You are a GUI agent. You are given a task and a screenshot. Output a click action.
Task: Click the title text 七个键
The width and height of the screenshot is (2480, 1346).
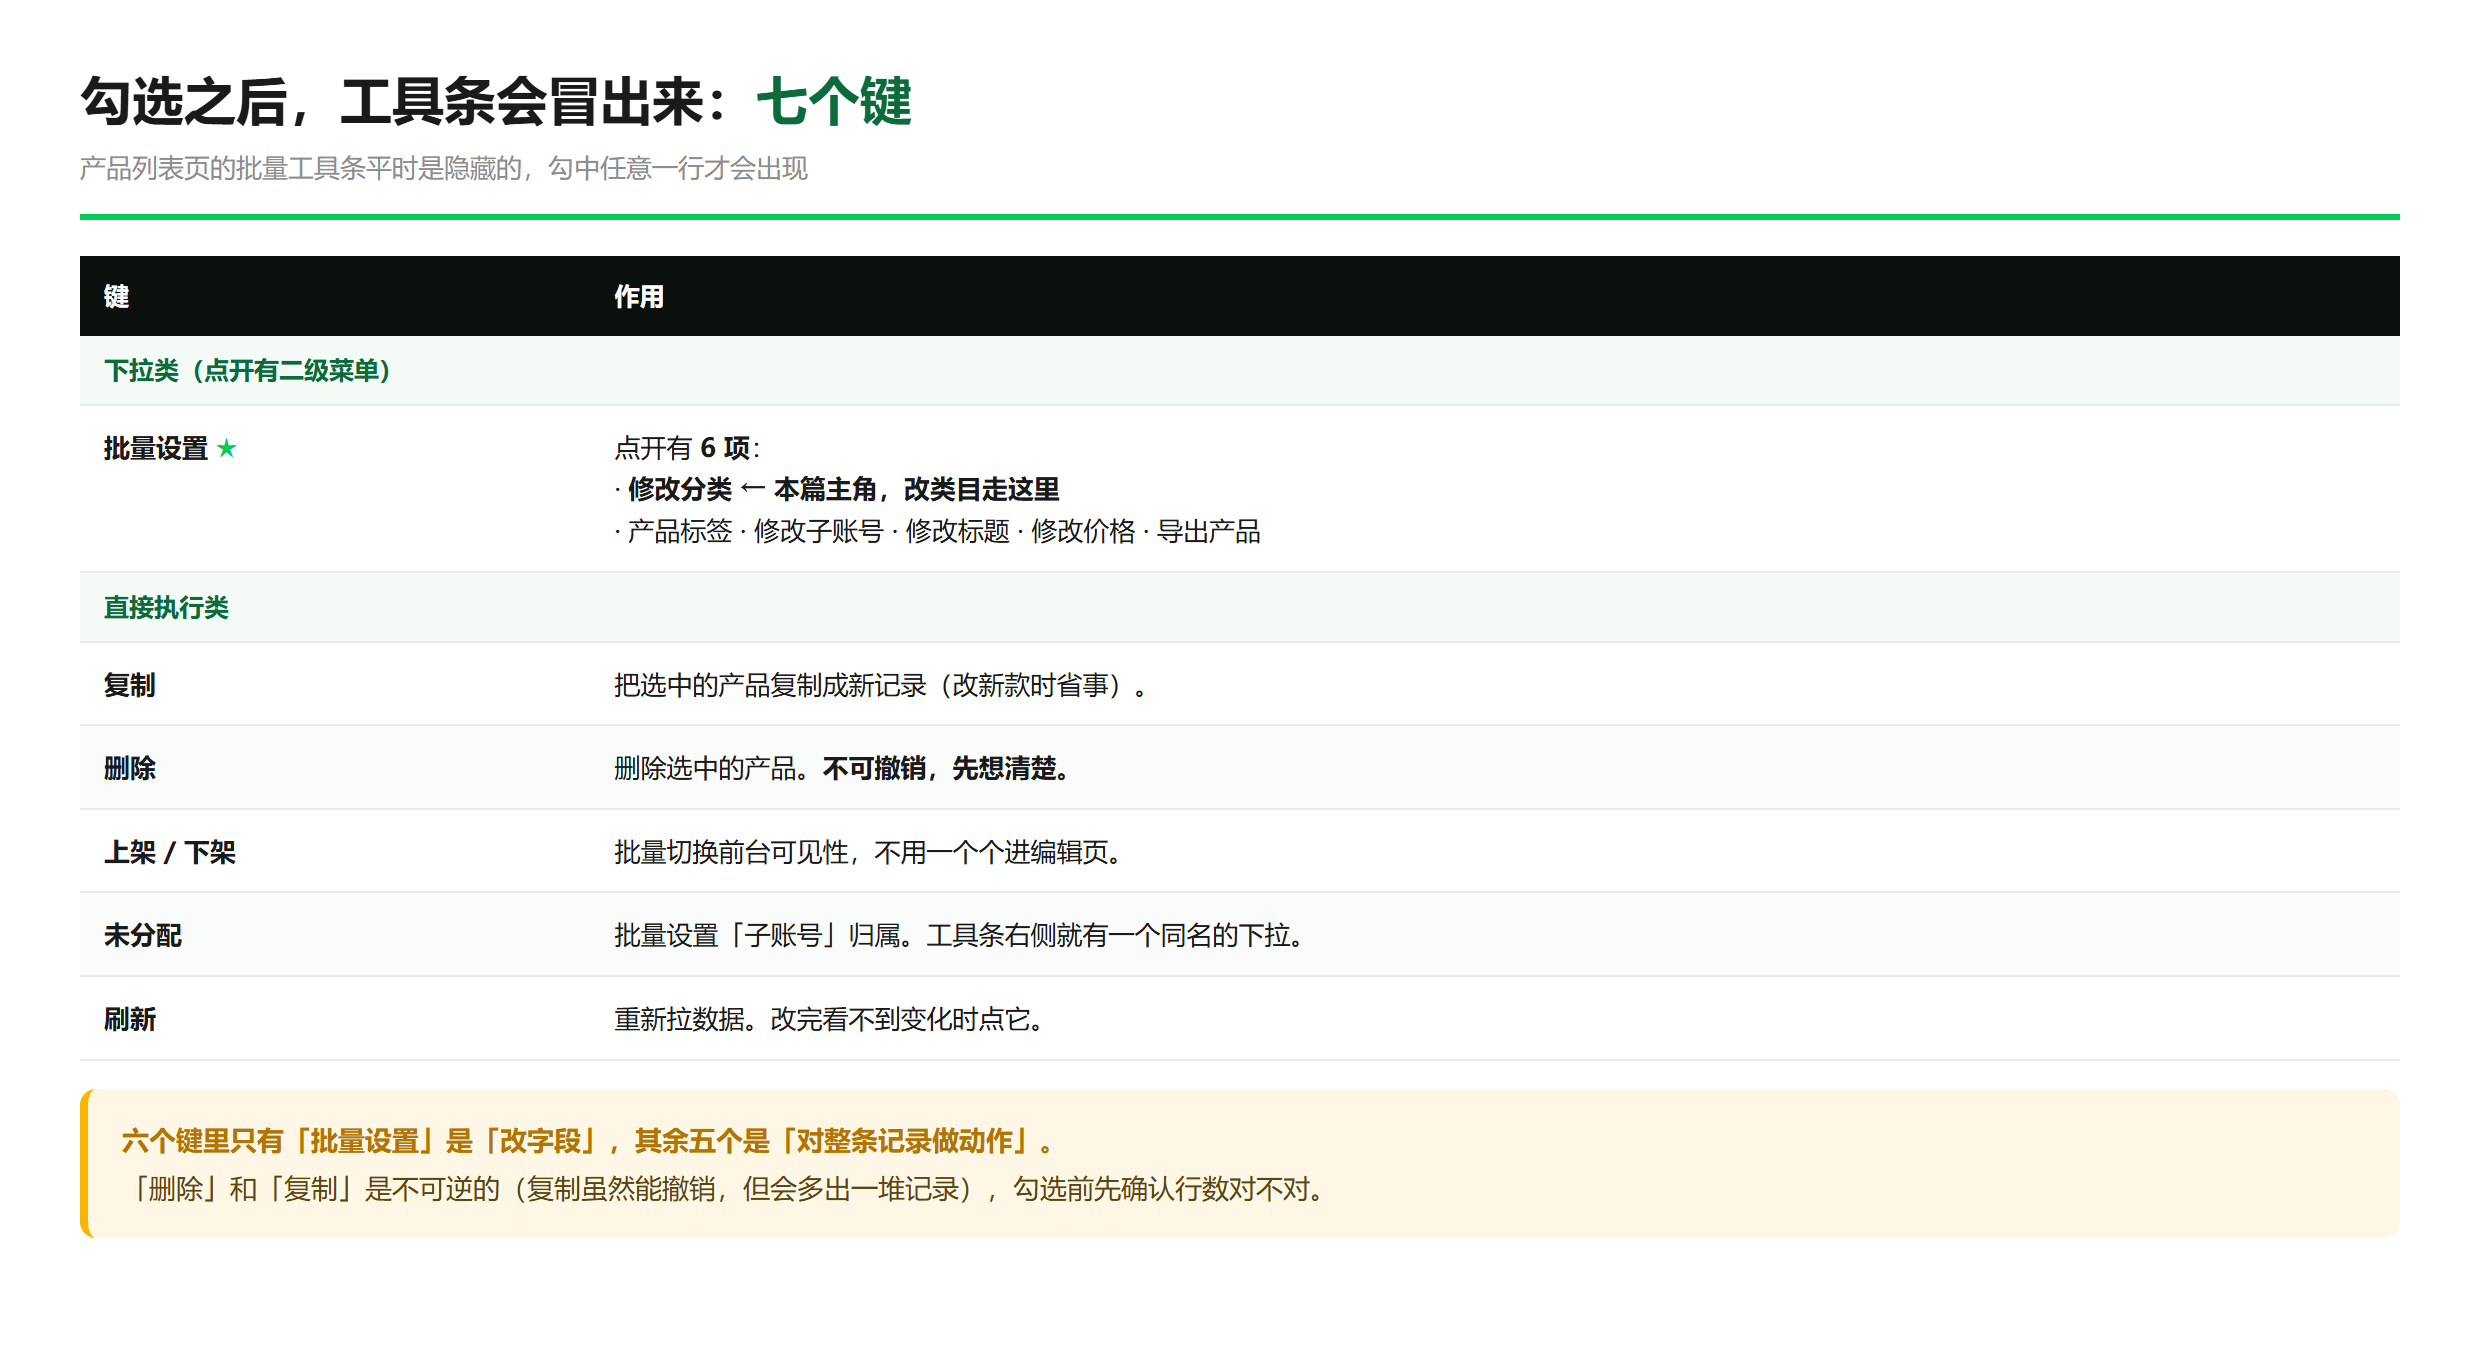[834, 102]
